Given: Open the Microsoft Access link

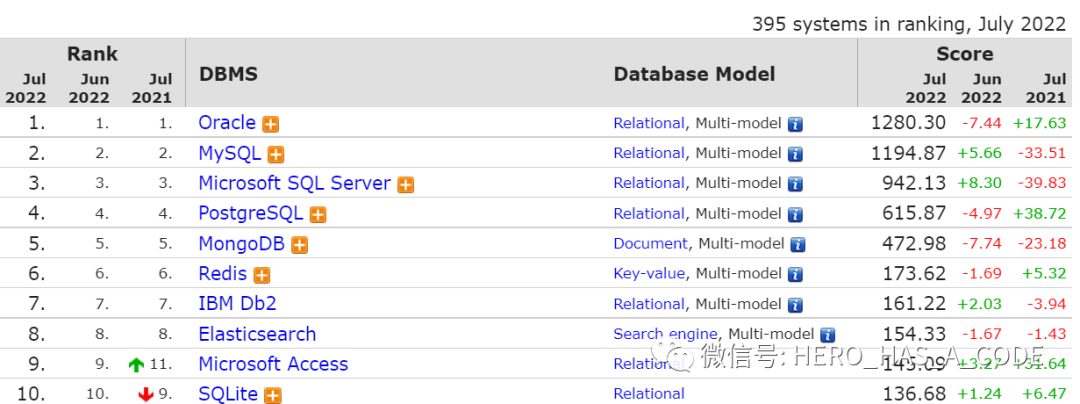Looking at the screenshot, I should [273, 364].
